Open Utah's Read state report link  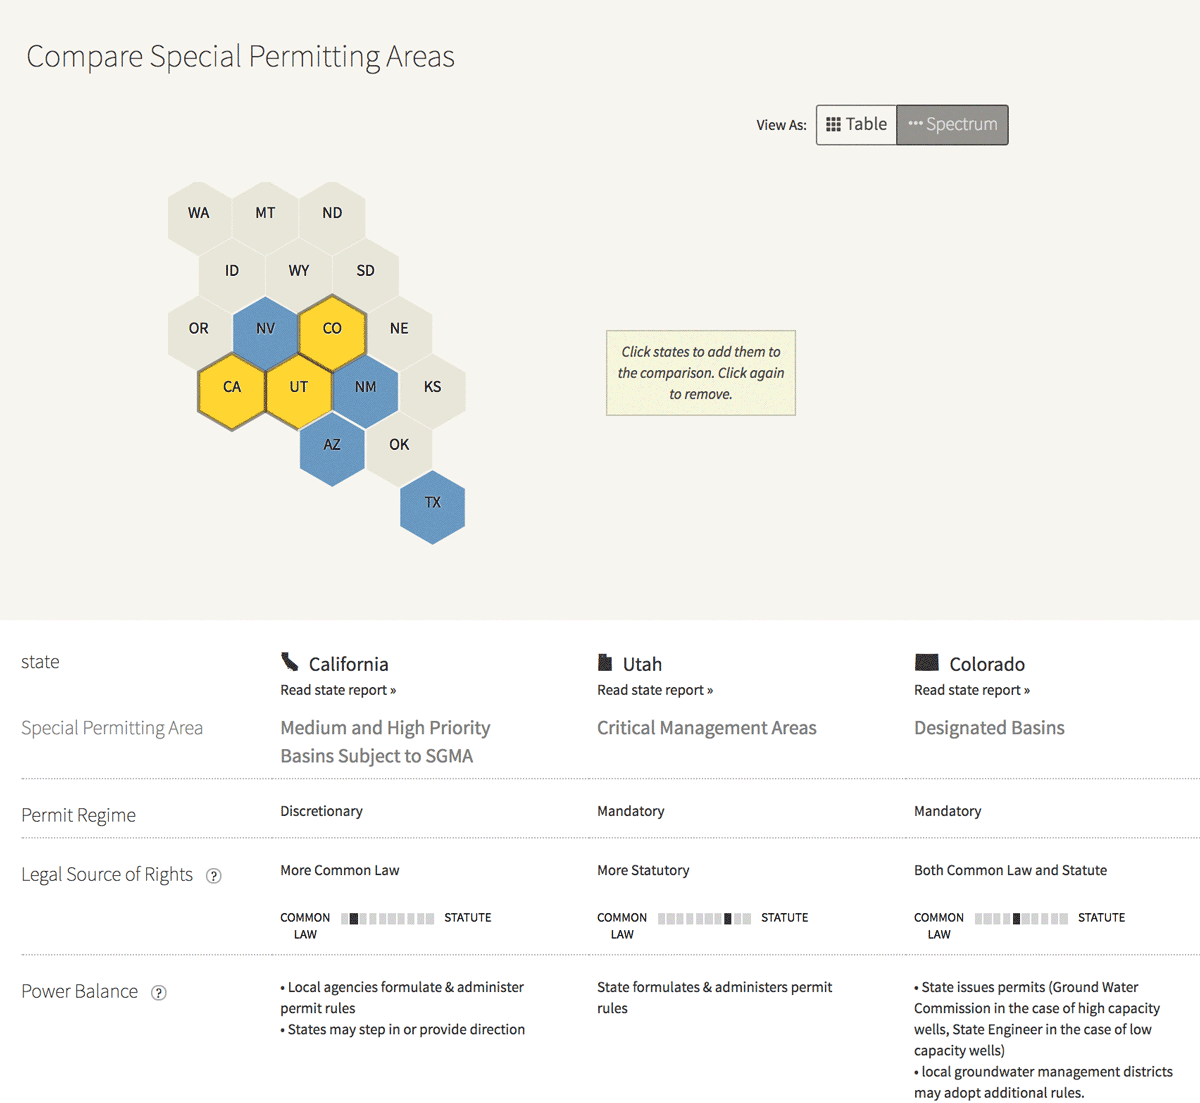(x=655, y=690)
